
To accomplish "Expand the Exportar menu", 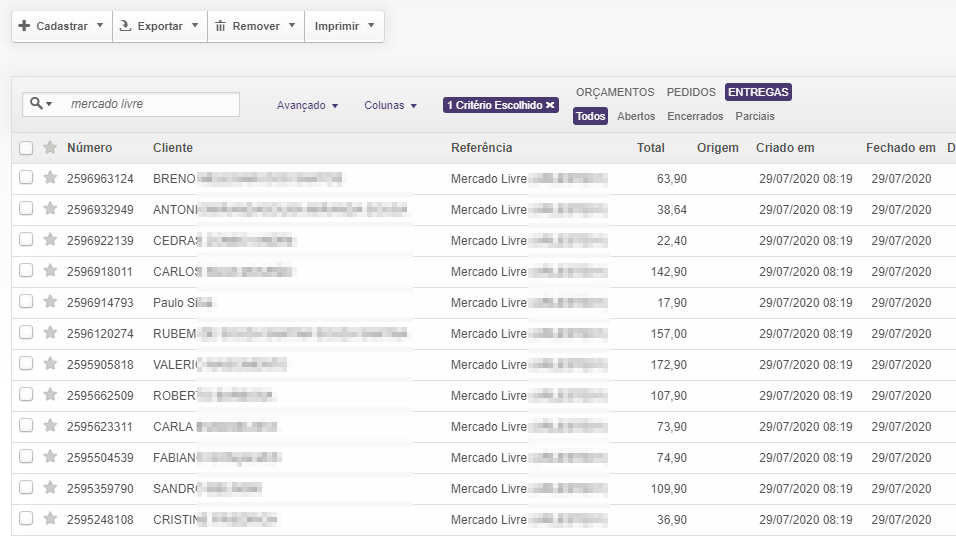I will [x=159, y=26].
